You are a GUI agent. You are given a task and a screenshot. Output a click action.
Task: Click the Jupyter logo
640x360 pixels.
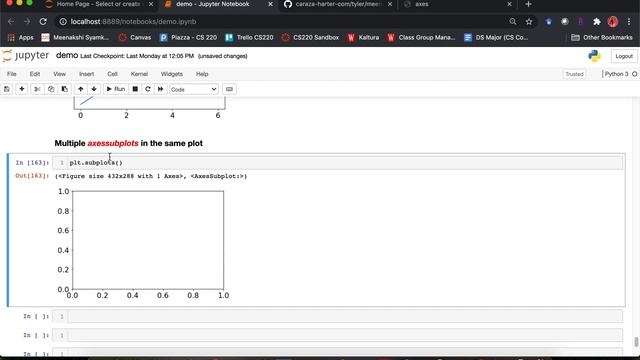(25, 56)
